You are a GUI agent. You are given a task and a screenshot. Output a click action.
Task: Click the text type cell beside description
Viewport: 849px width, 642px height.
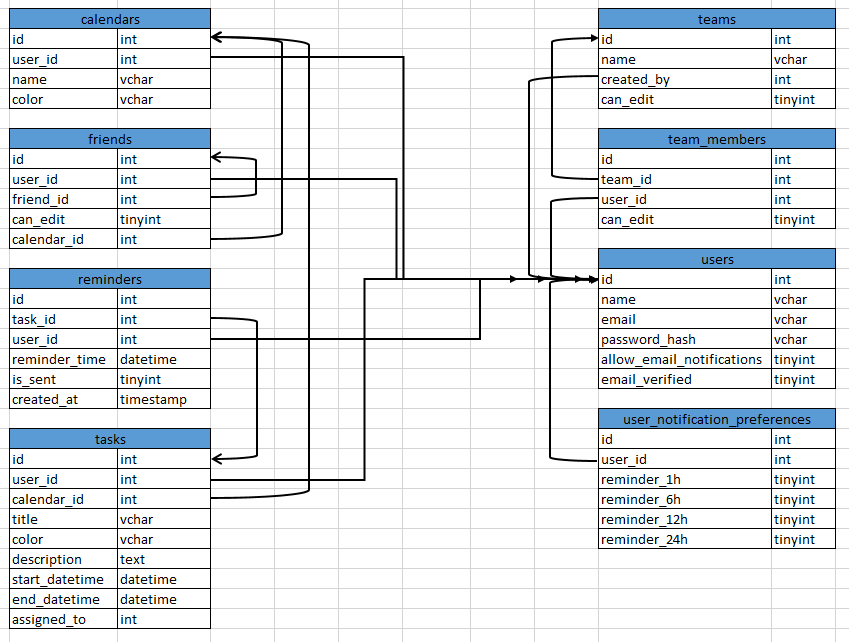163,559
